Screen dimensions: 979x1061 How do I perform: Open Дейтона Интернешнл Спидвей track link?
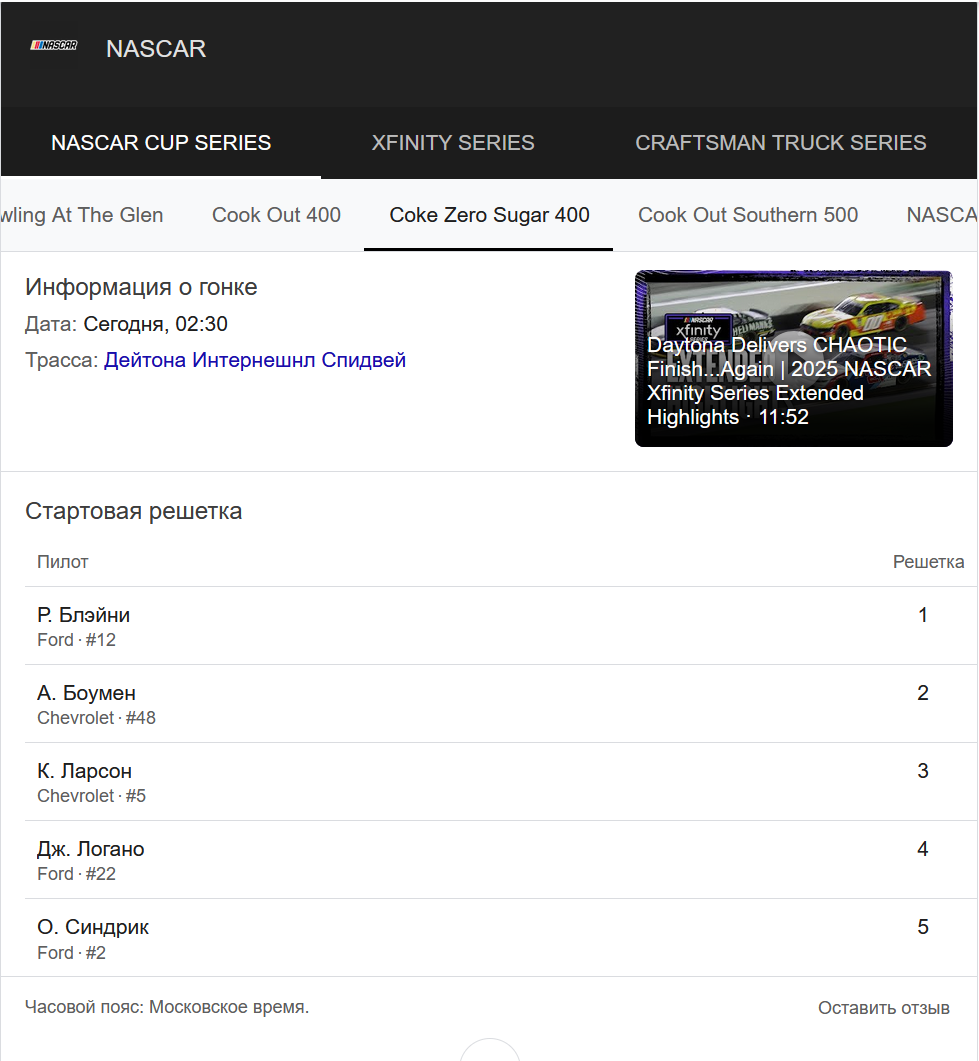[x=254, y=360]
